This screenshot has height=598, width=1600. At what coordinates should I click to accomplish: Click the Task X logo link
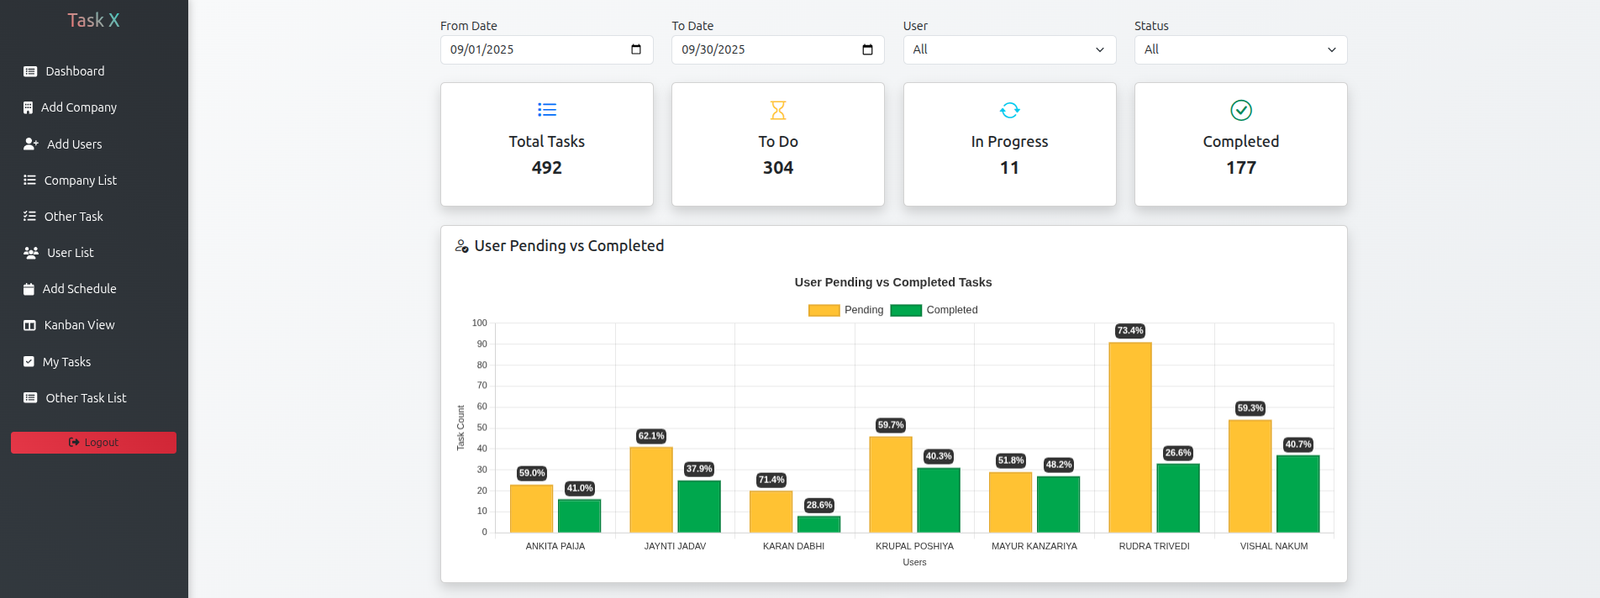93,20
